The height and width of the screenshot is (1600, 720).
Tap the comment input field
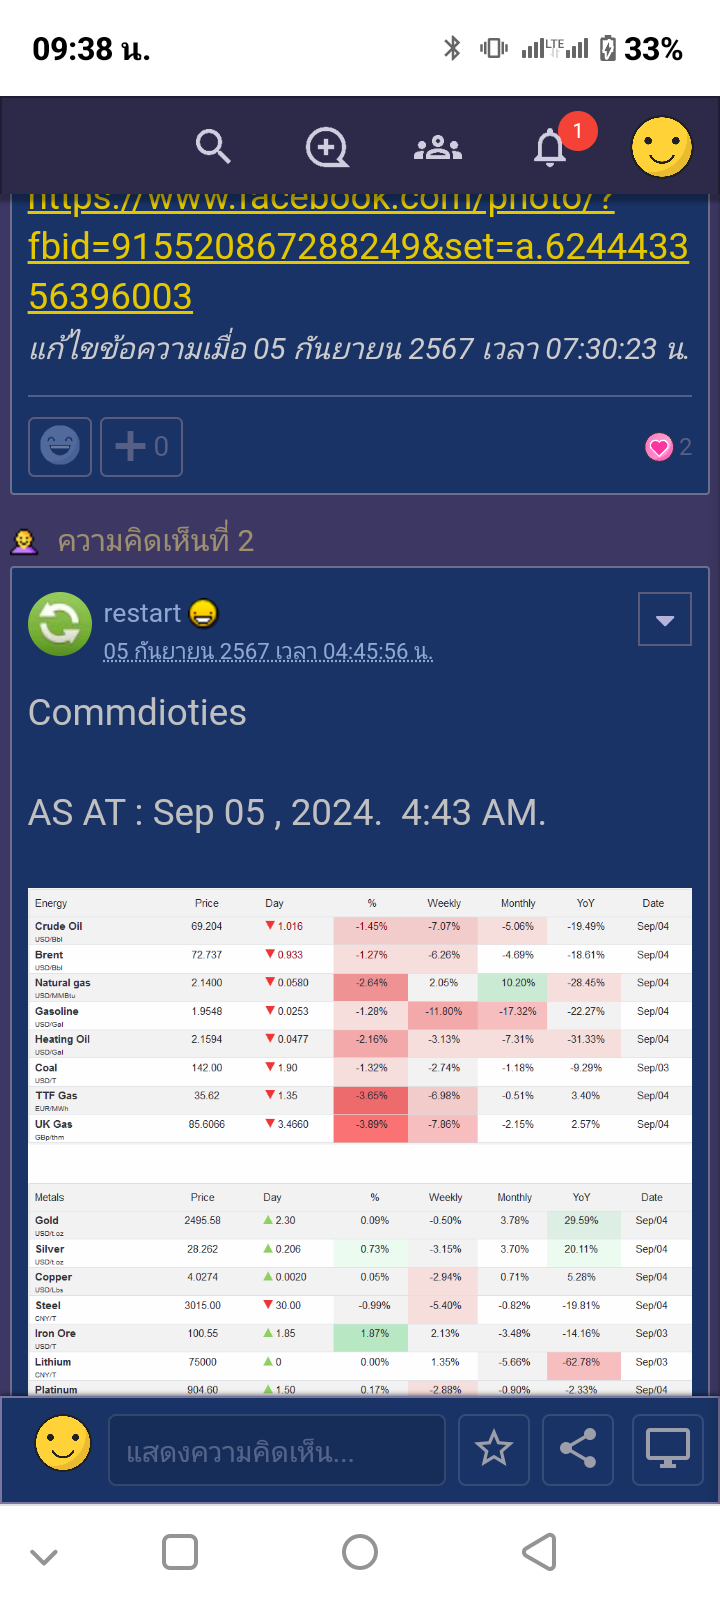277,1450
